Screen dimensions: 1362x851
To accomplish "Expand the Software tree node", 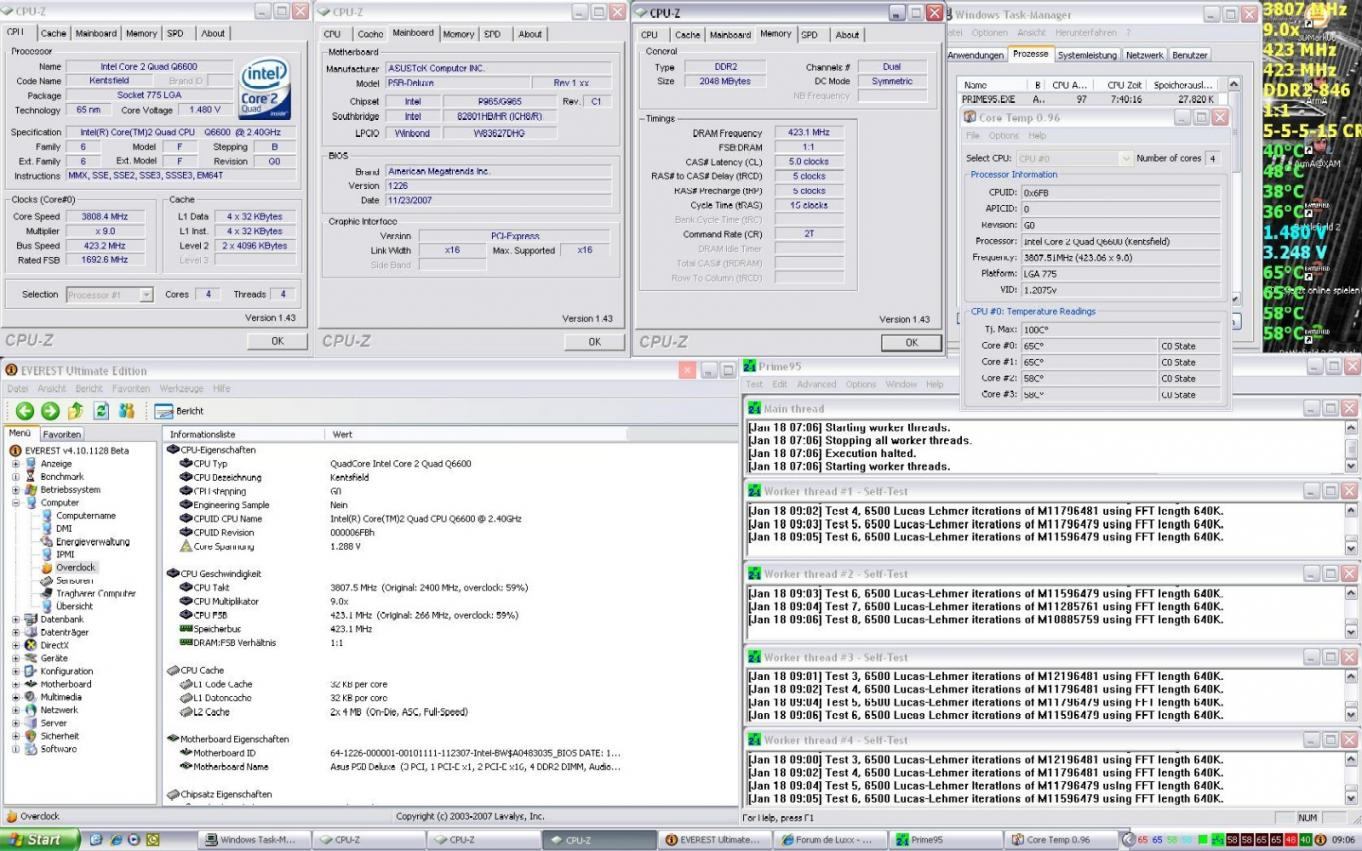I will (x=15, y=749).
